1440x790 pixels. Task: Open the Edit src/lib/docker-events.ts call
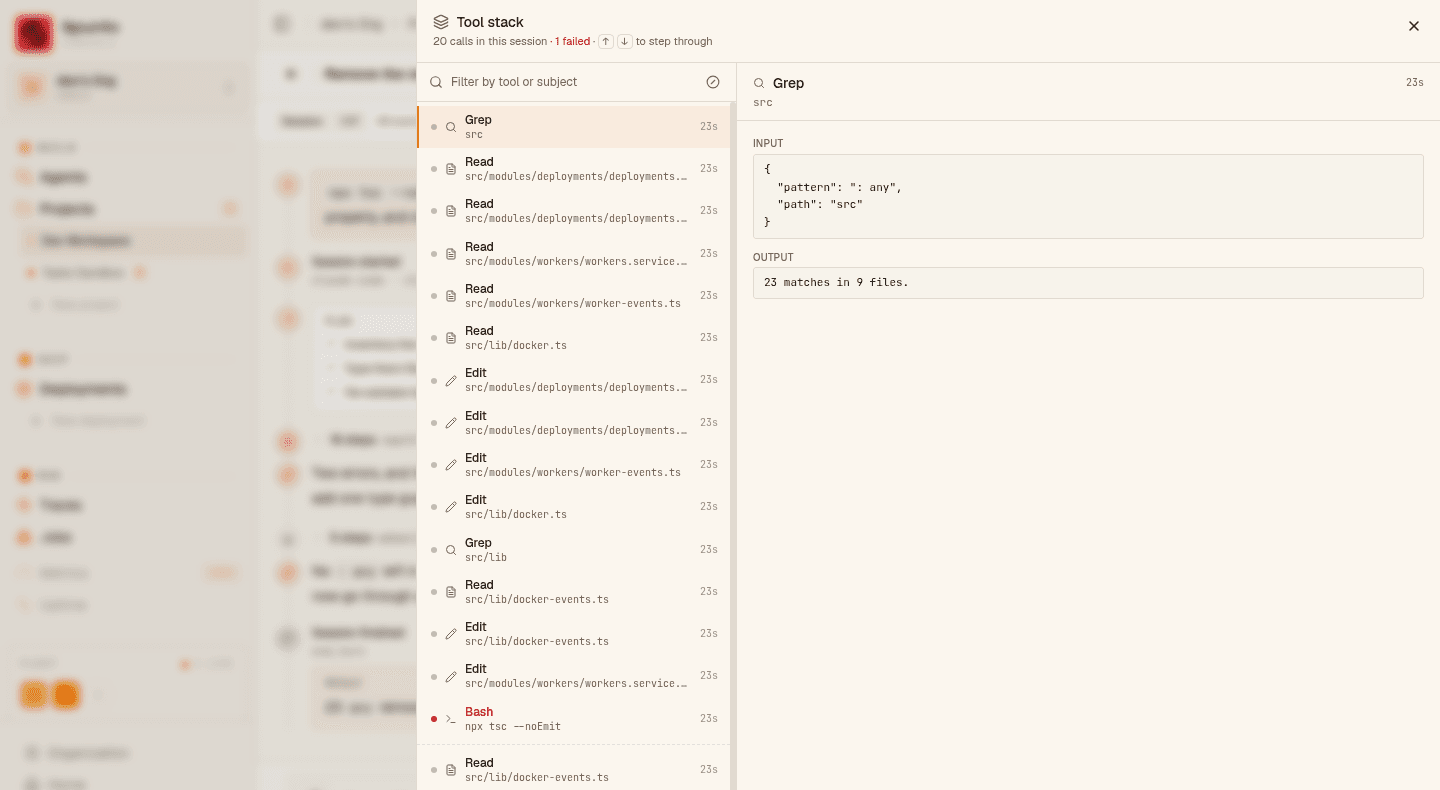click(574, 634)
